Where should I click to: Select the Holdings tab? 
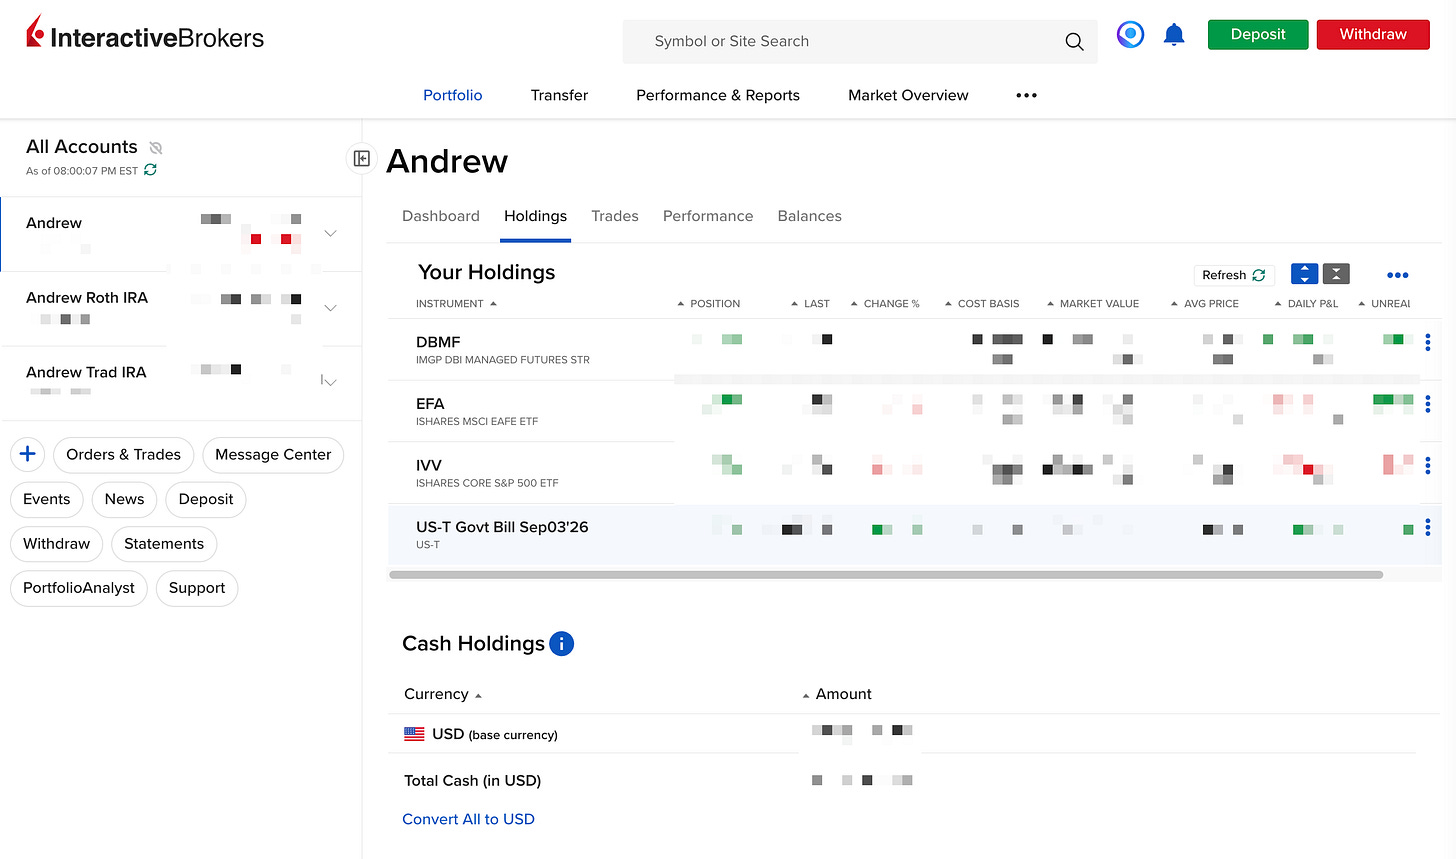[x=535, y=216]
